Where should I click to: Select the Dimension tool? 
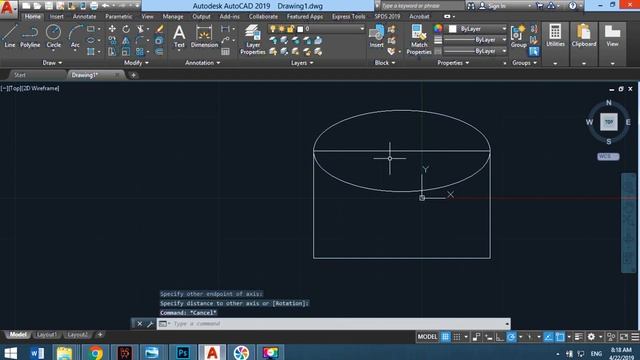click(204, 36)
